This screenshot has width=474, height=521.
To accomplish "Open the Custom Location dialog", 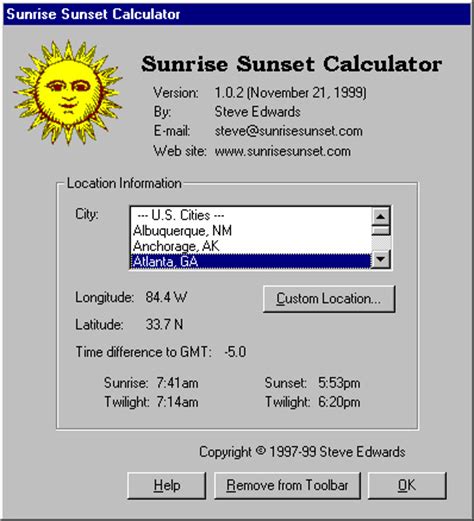I will pos(329,299).
